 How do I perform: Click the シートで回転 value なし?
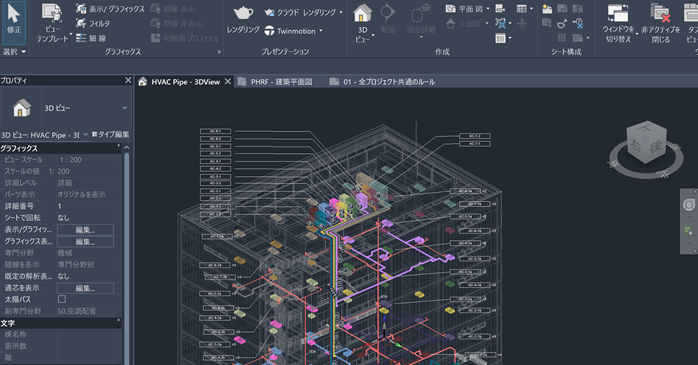click(64, 218)
